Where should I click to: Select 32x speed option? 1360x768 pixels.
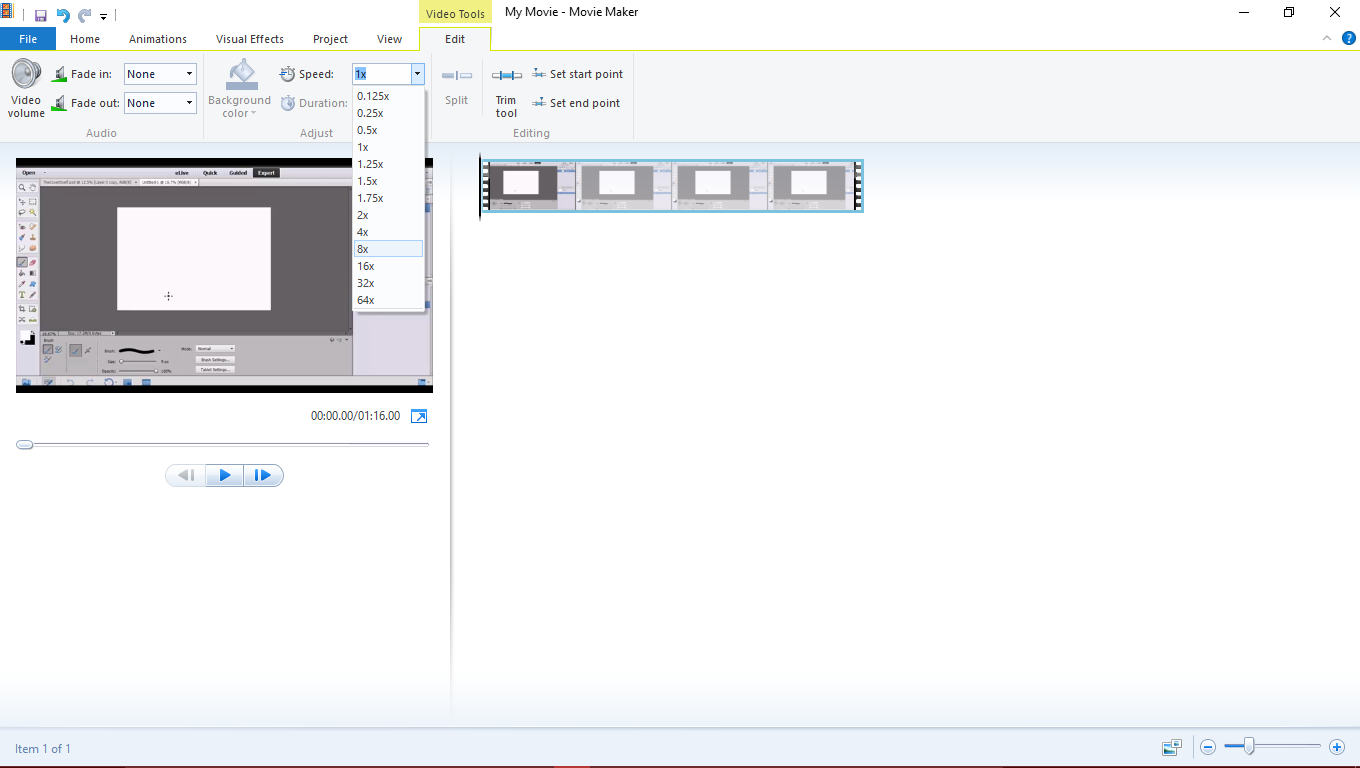point(388,283)
